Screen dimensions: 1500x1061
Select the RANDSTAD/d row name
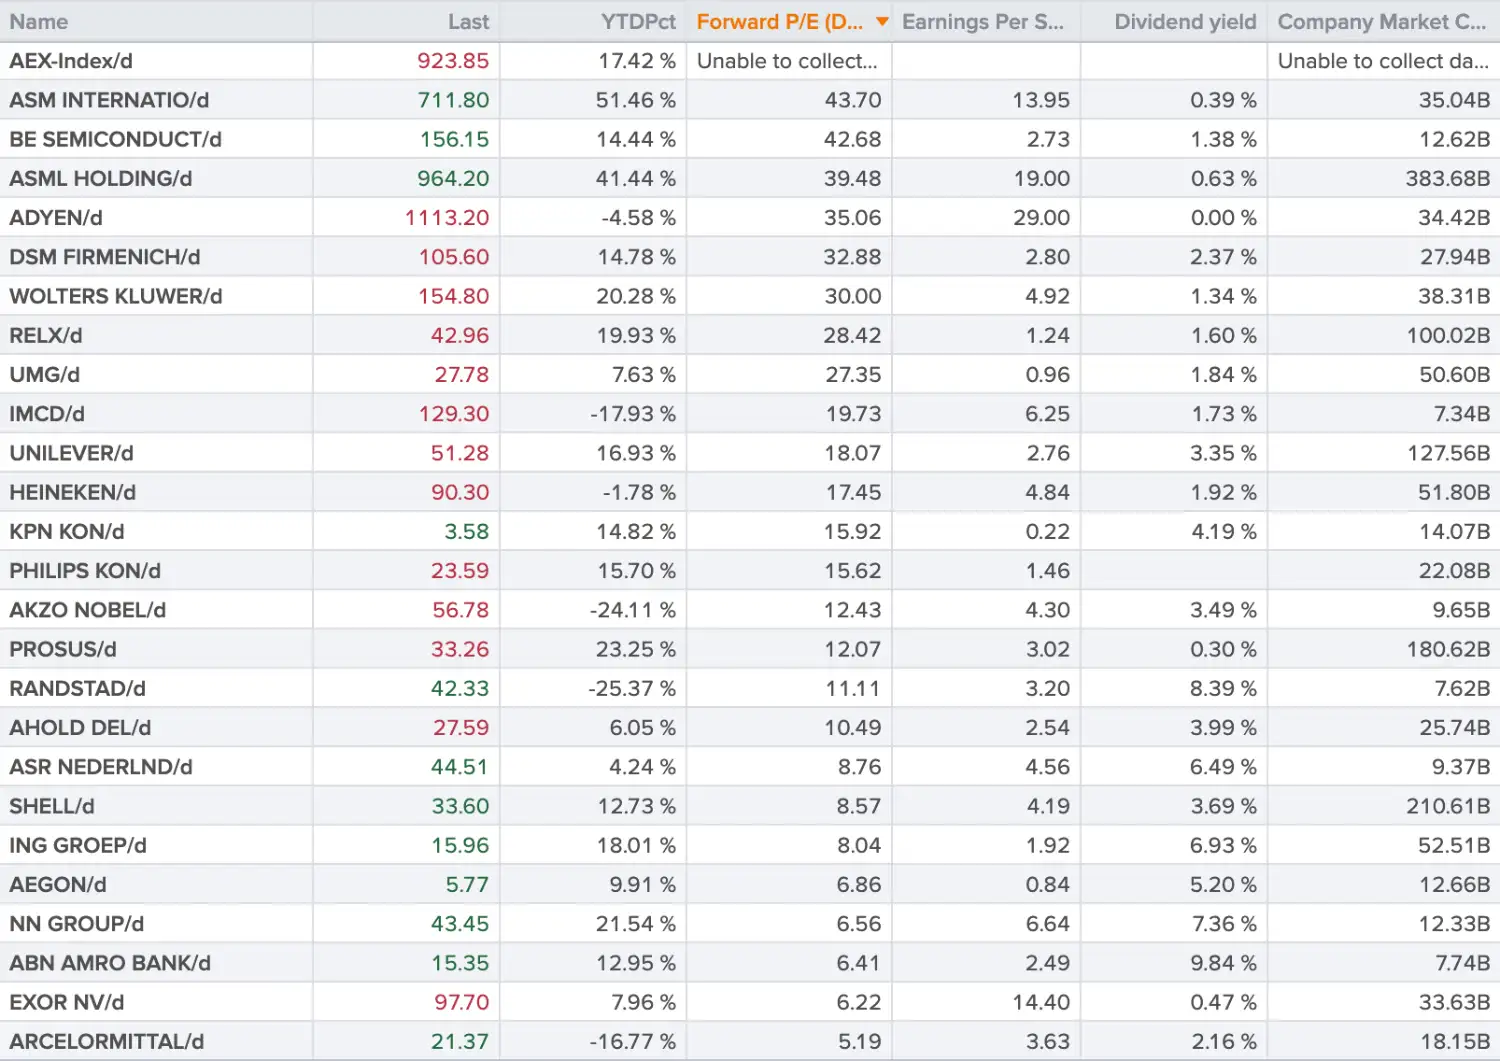[78, 688]
